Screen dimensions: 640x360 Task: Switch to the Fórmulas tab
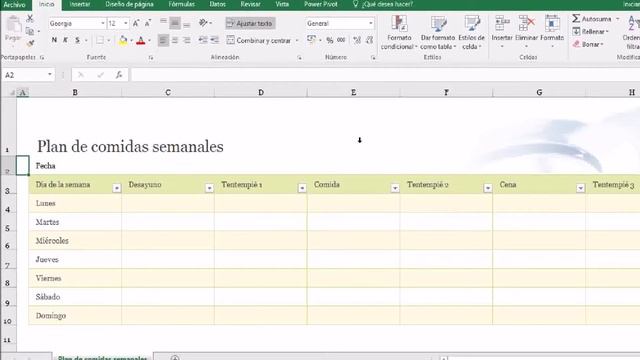click(182, 4)
